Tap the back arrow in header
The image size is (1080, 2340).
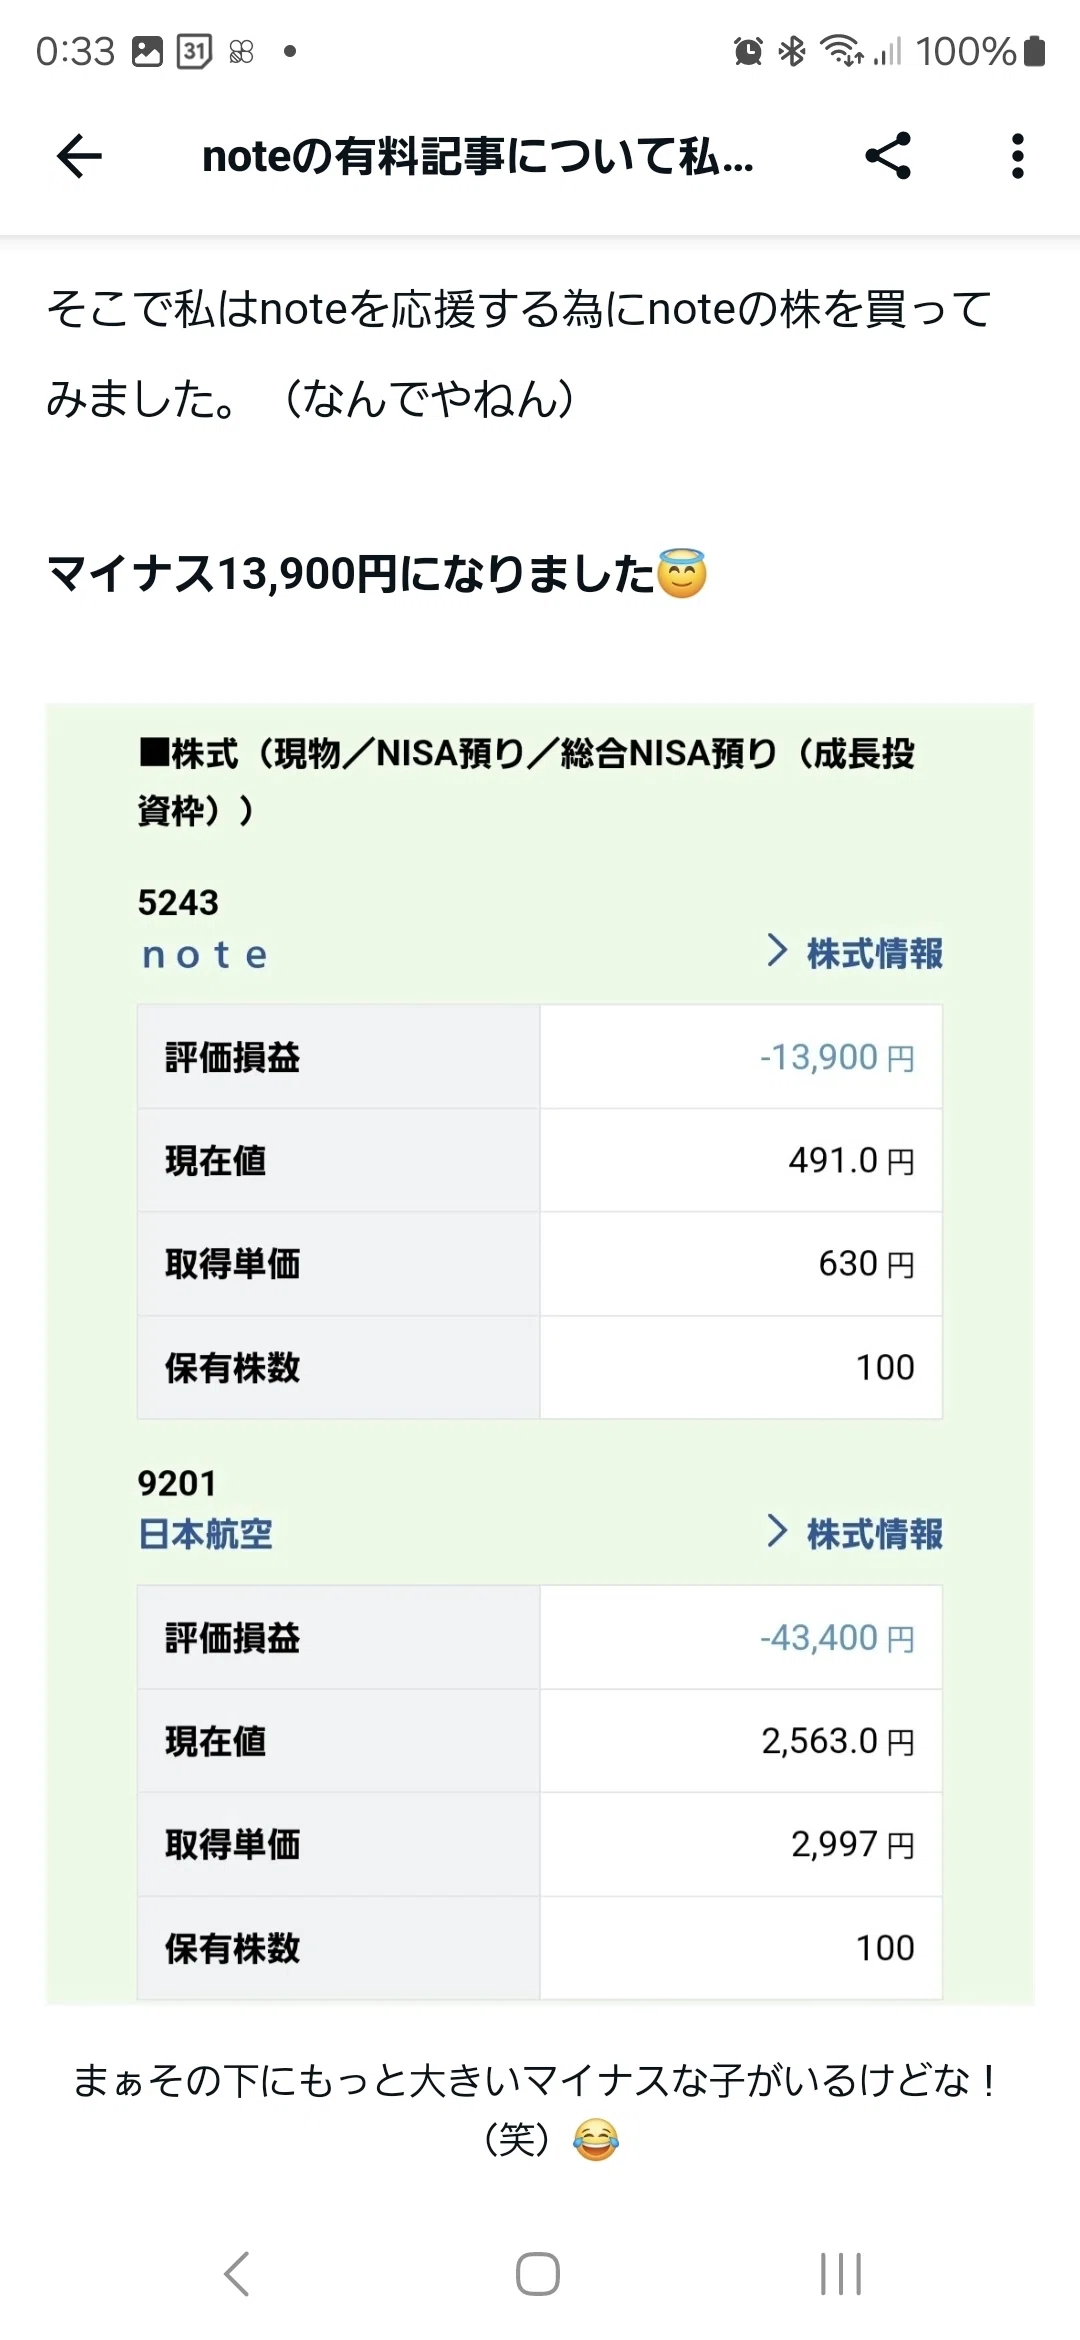pos(79,156)
